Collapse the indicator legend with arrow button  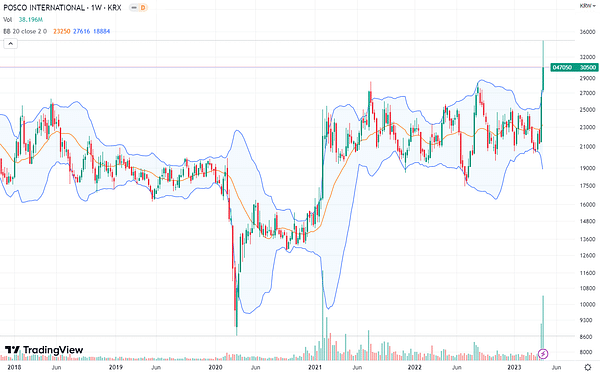tap(11, 44)
